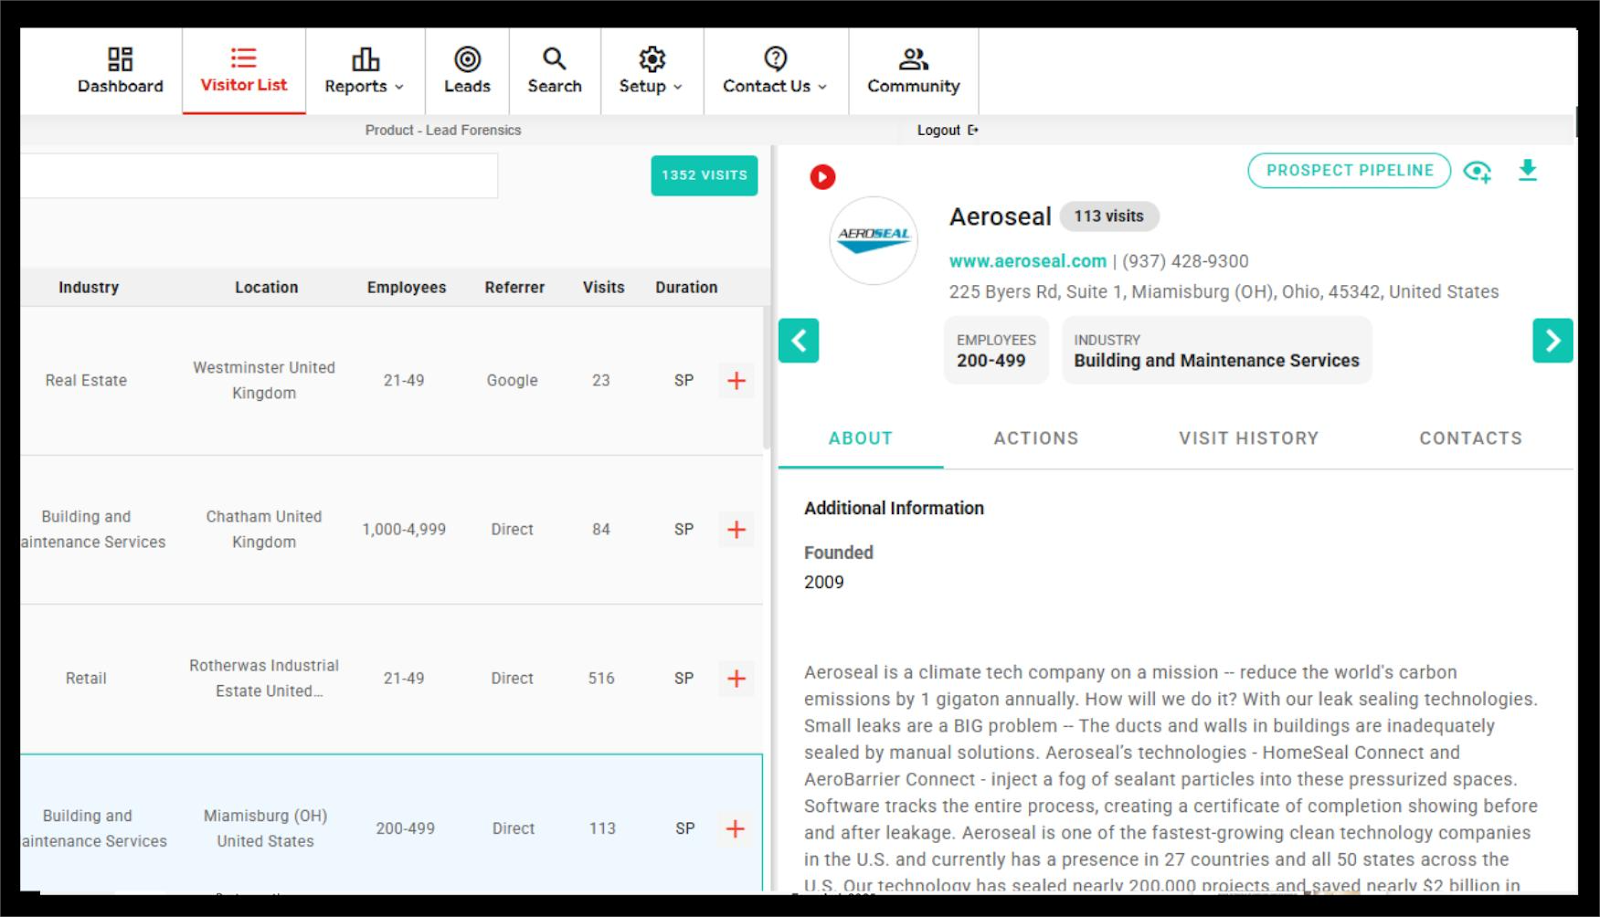Sort by the Duration column header
Image resolution: width=1600 pixels, height=917 pixels.
[686, 287]
